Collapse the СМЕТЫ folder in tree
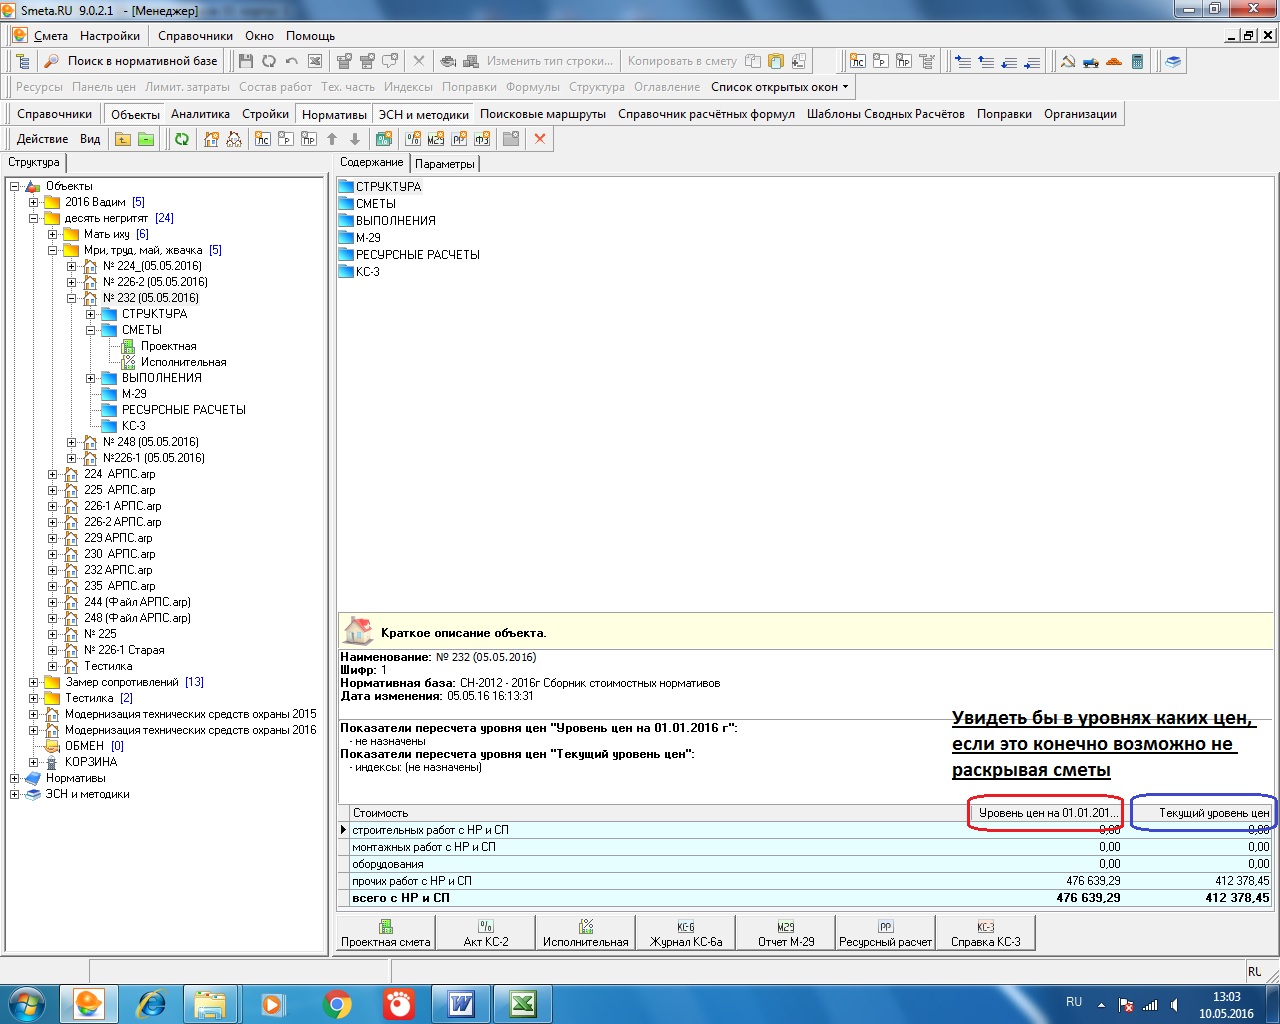The height and width of the screenshot is (1024, 1280). (90, 330)
